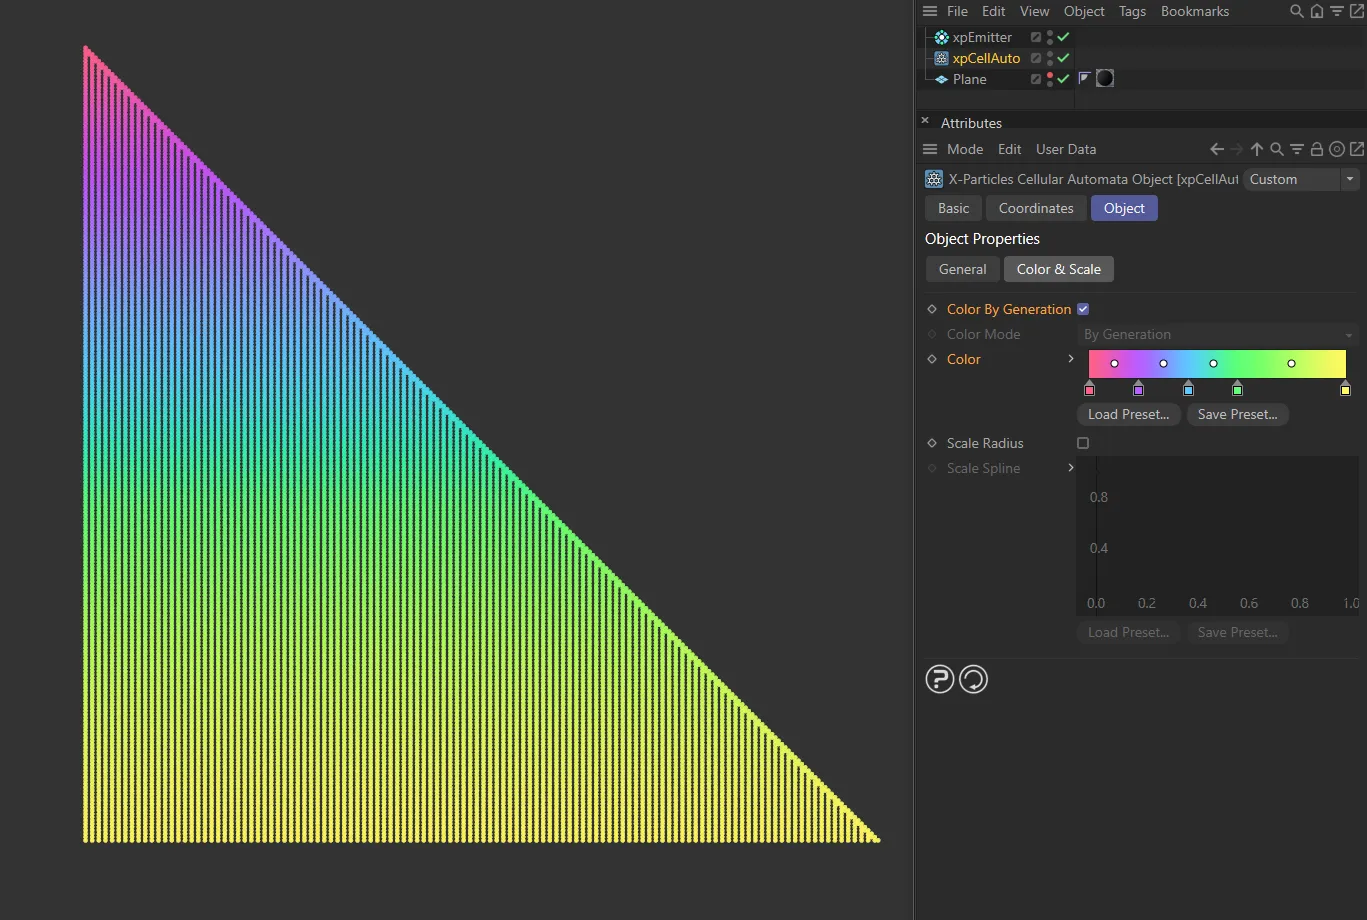Expand the Color gradient options
This screenshot has height=920, width=1367.
pos(1071,359)
